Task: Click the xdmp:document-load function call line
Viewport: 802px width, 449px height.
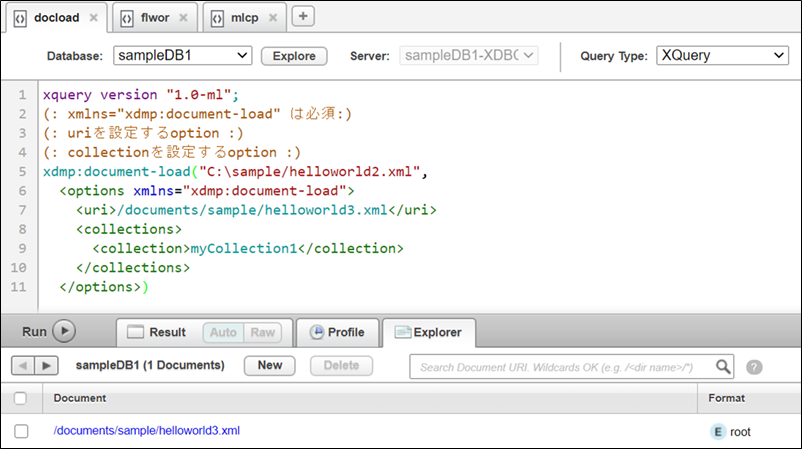Action: [235, 171]
